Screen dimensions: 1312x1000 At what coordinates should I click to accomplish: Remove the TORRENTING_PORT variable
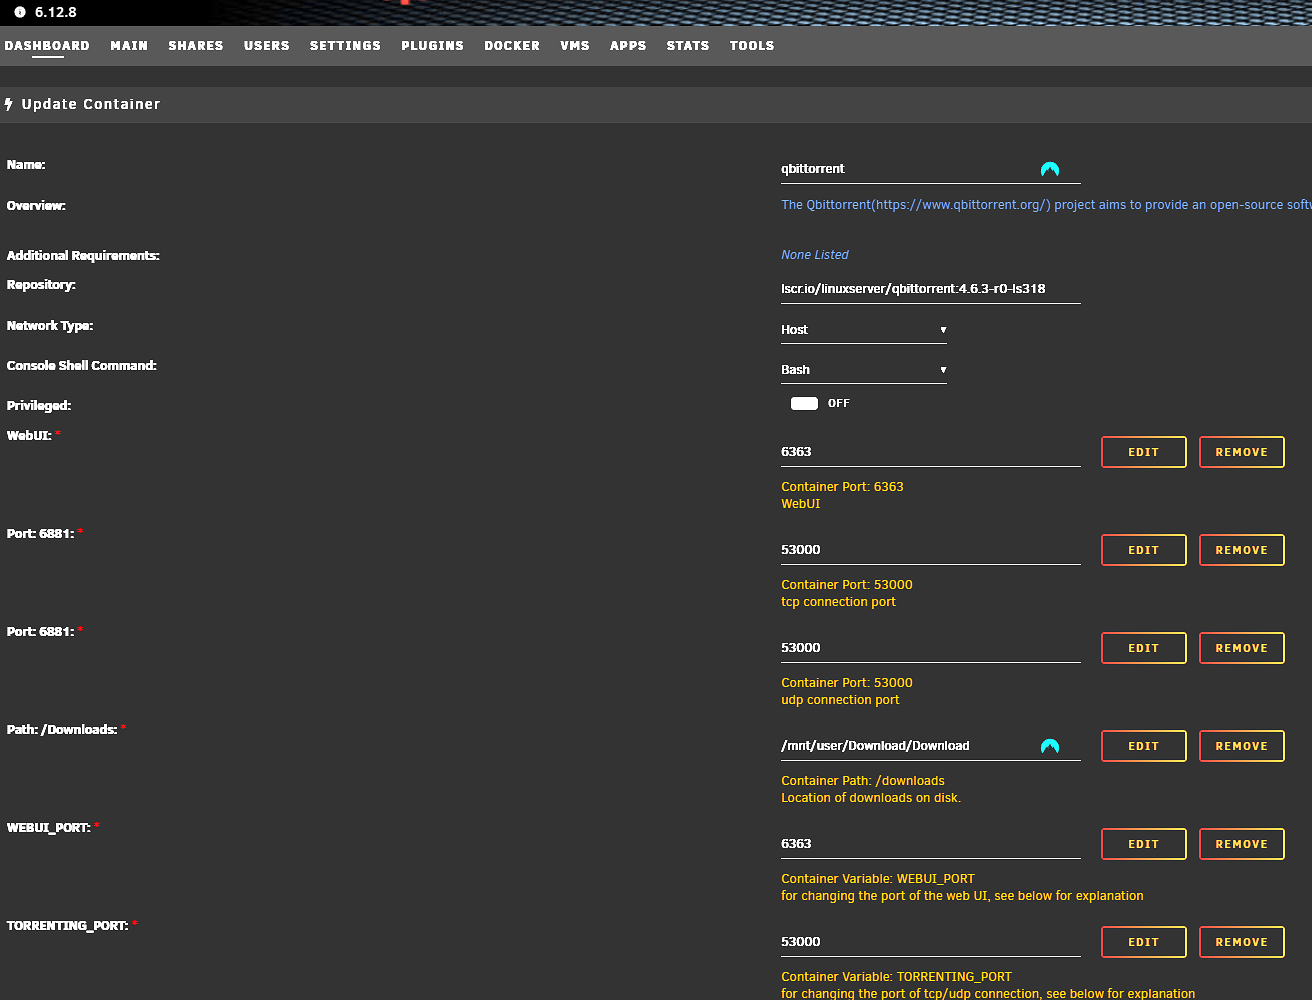point(1241,941)
